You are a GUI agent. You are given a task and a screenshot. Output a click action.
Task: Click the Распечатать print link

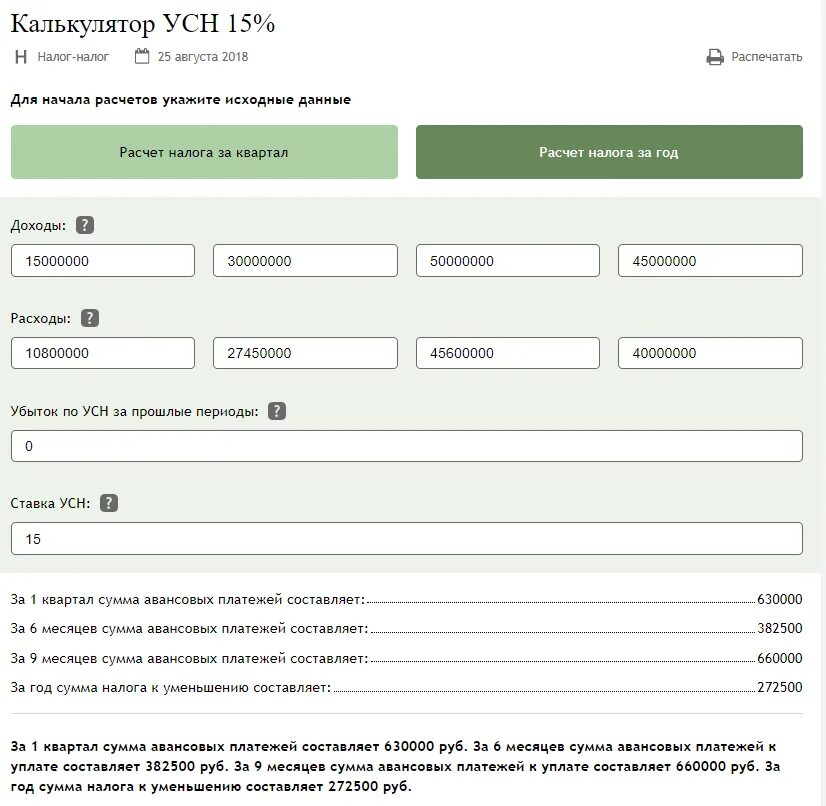766,57
